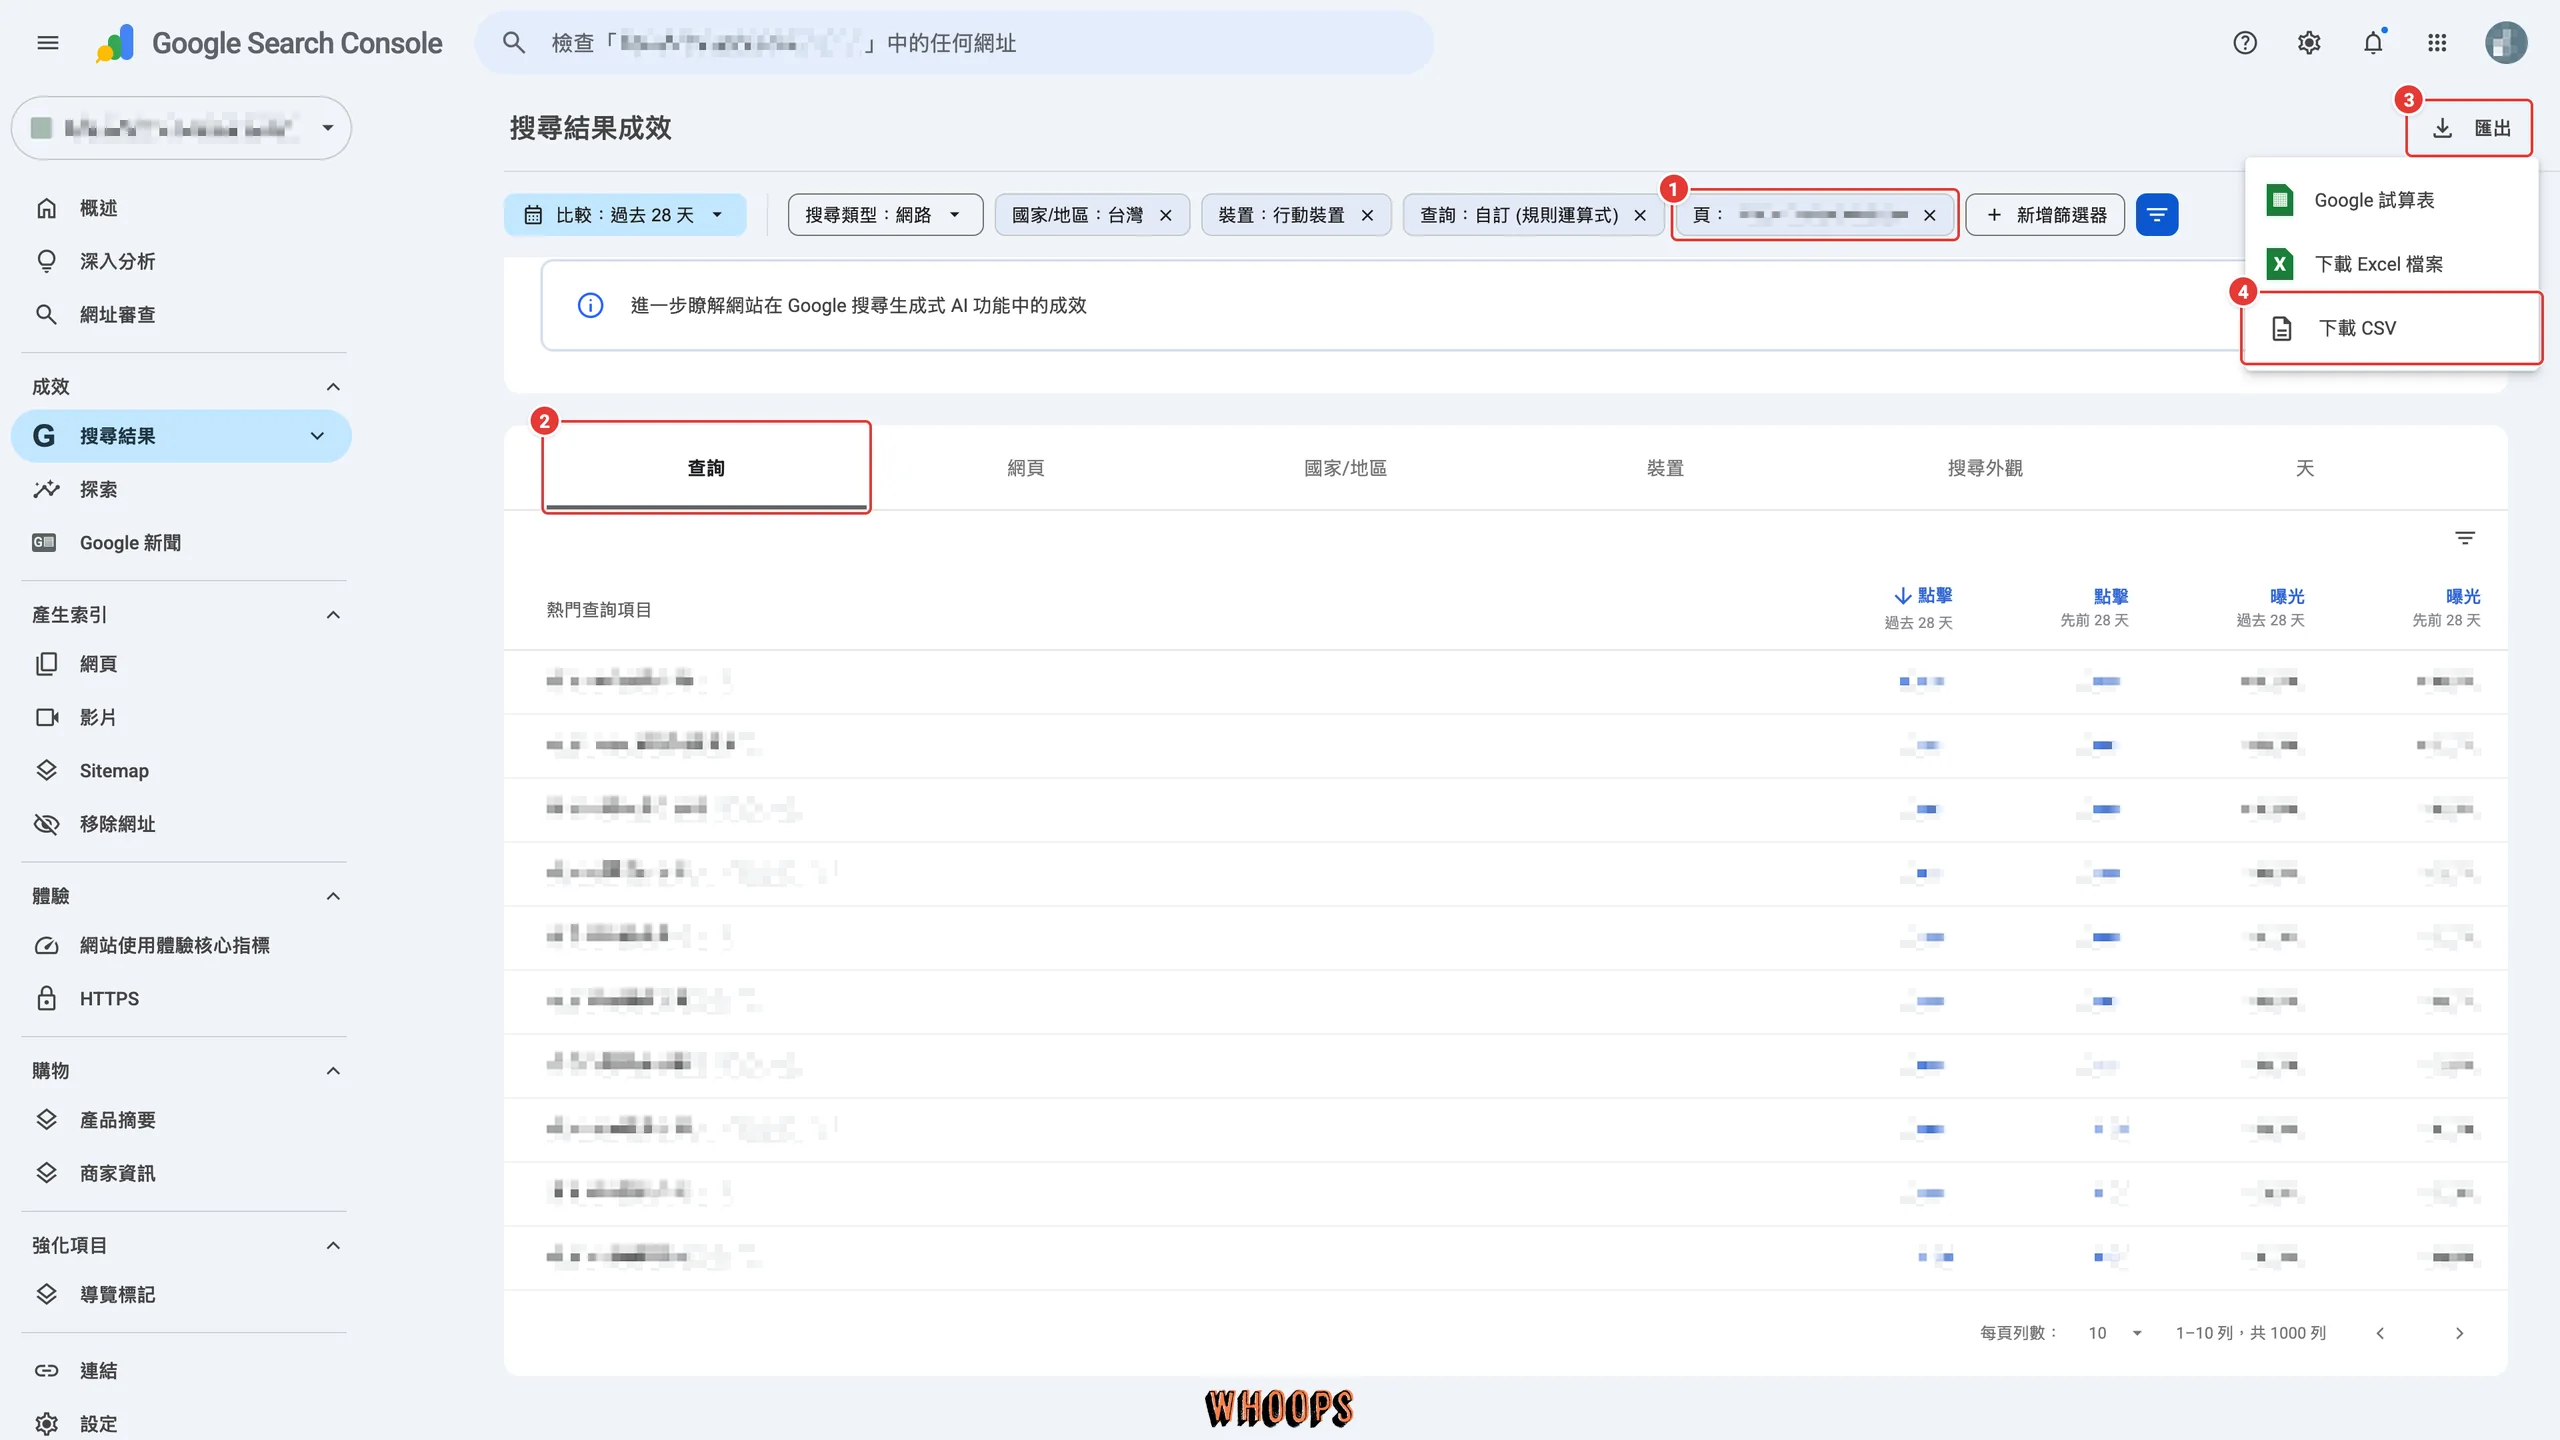Open the 比較:過去 28 天 date dropdown
Viewport: 2560px width, 1440px height.
coord(625,215)
